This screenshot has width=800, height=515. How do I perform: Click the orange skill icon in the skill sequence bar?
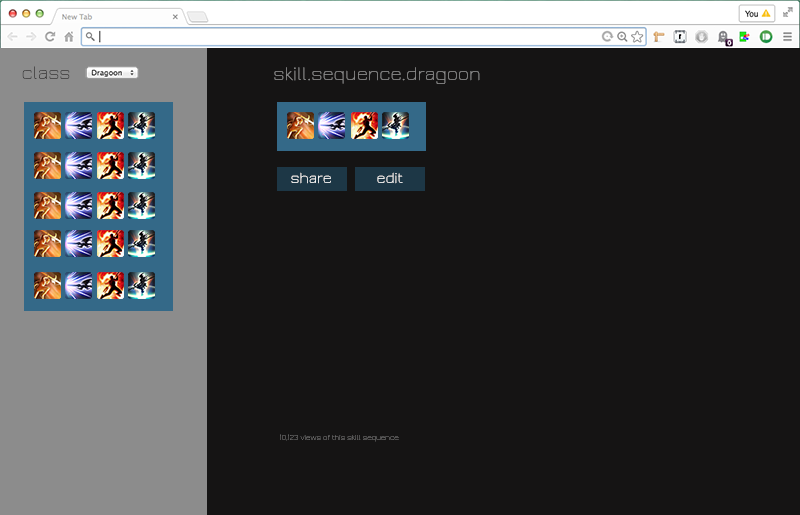[x=301, y=126]
